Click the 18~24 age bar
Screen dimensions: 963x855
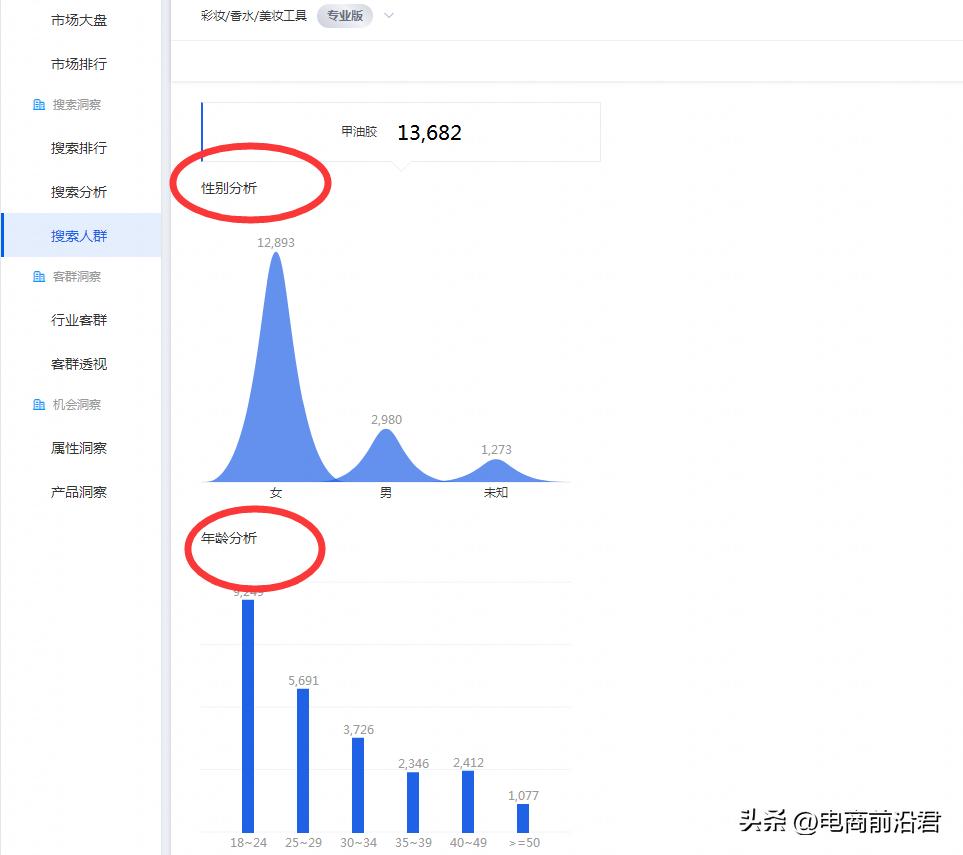pyautogui.click(x=247, y=715)
